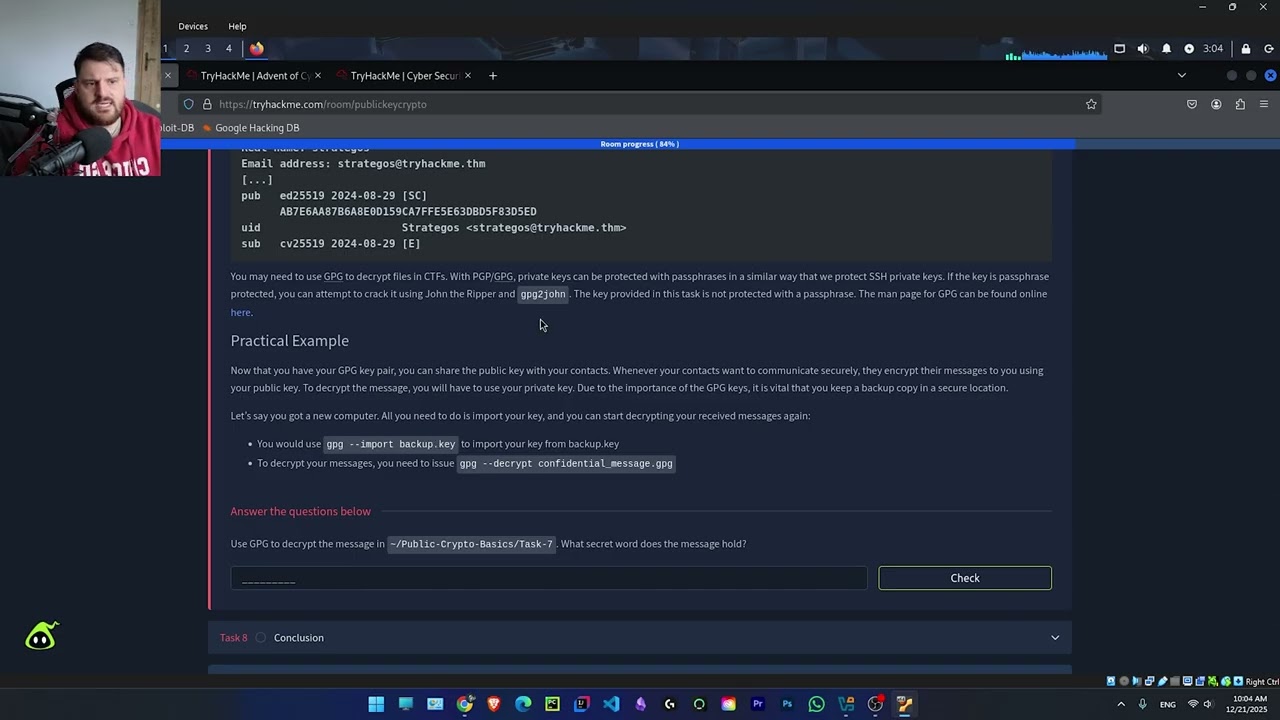Click the key fingerprint AB7E6AA87B6A8E0D159 line
The image size is (1280, 720).
click(x=408, y=212)
